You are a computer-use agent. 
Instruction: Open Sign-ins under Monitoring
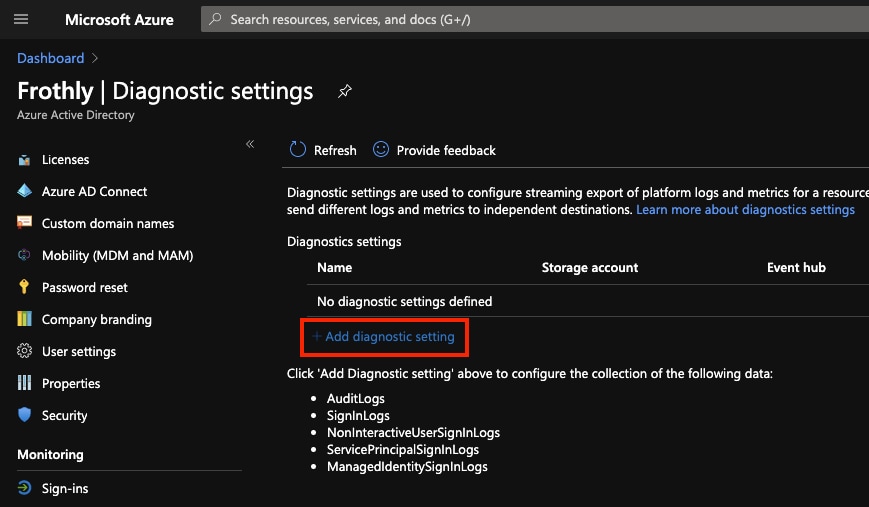tap(65, 489)
